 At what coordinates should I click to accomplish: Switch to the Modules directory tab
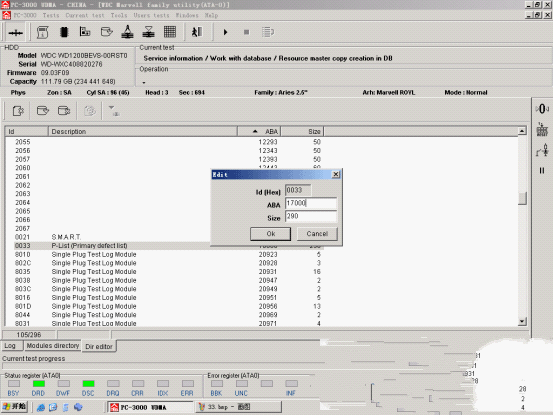point(53,346)
